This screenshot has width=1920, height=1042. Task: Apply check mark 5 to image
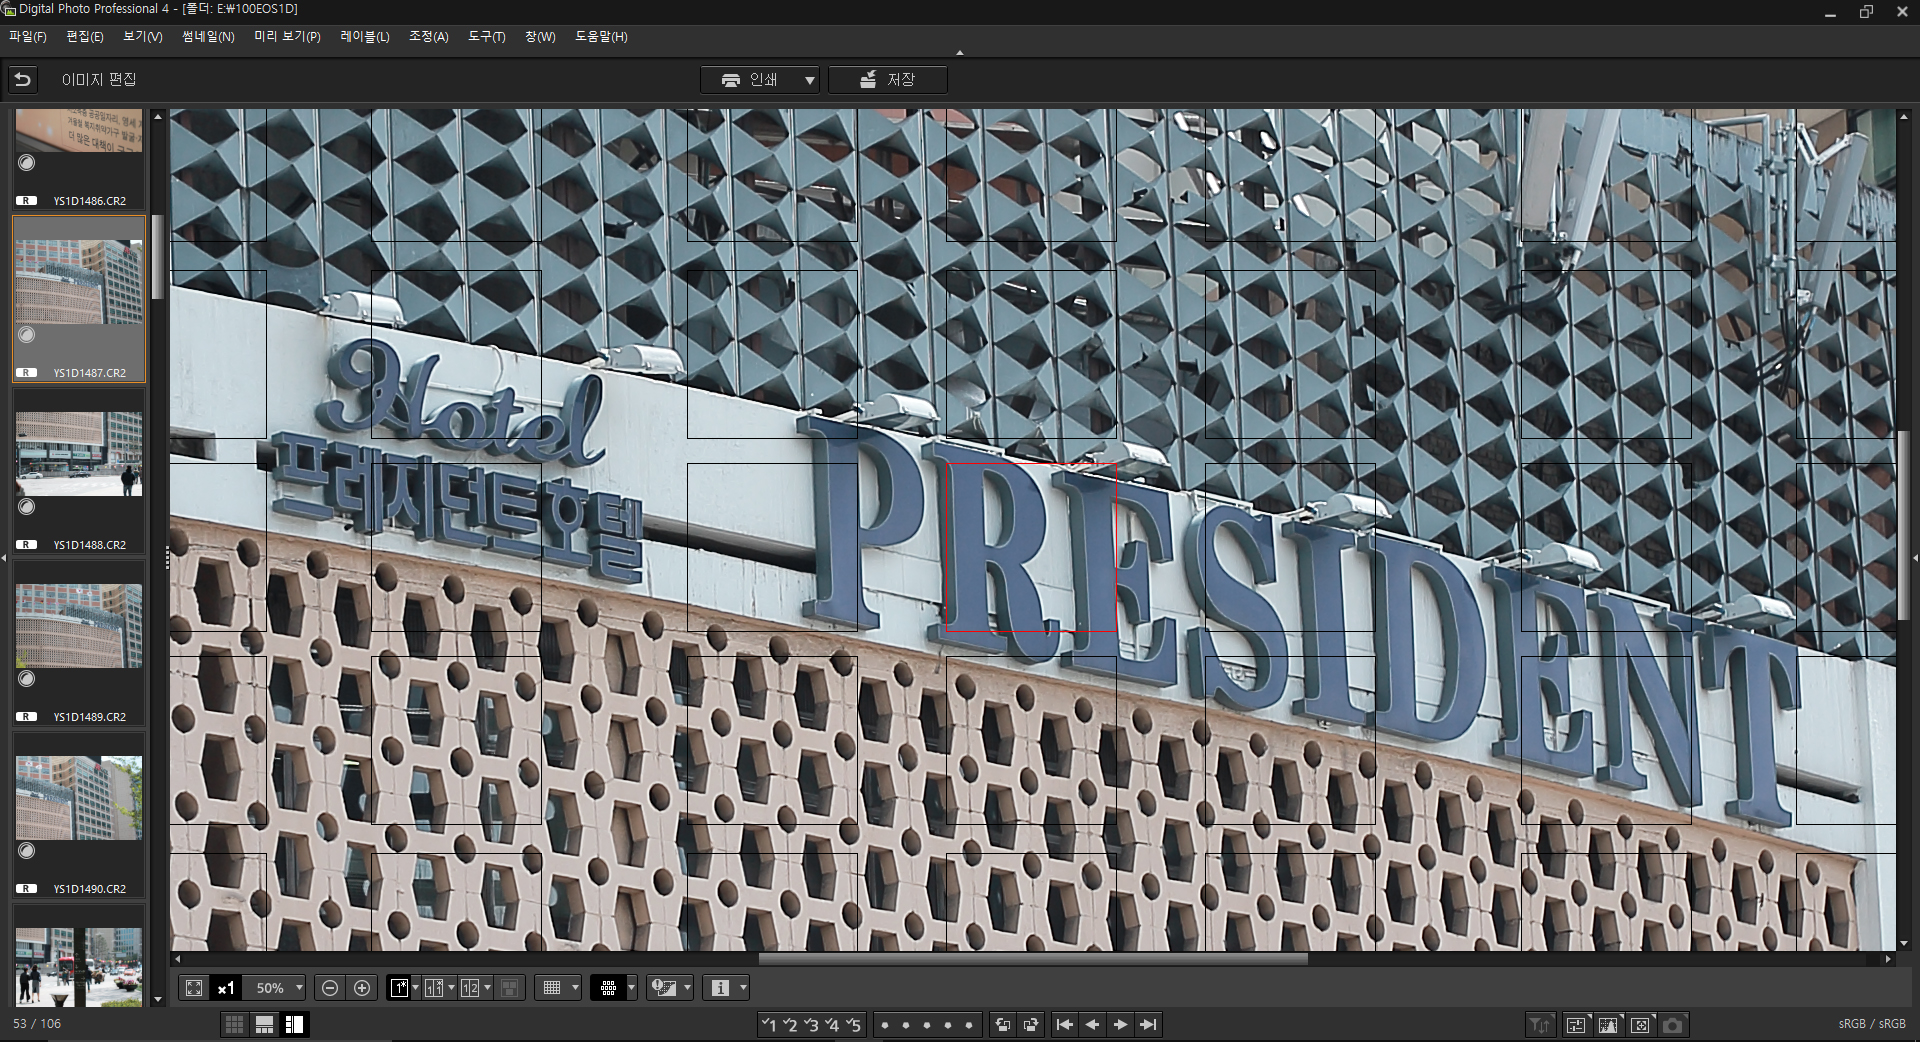tap(853, 1025)
